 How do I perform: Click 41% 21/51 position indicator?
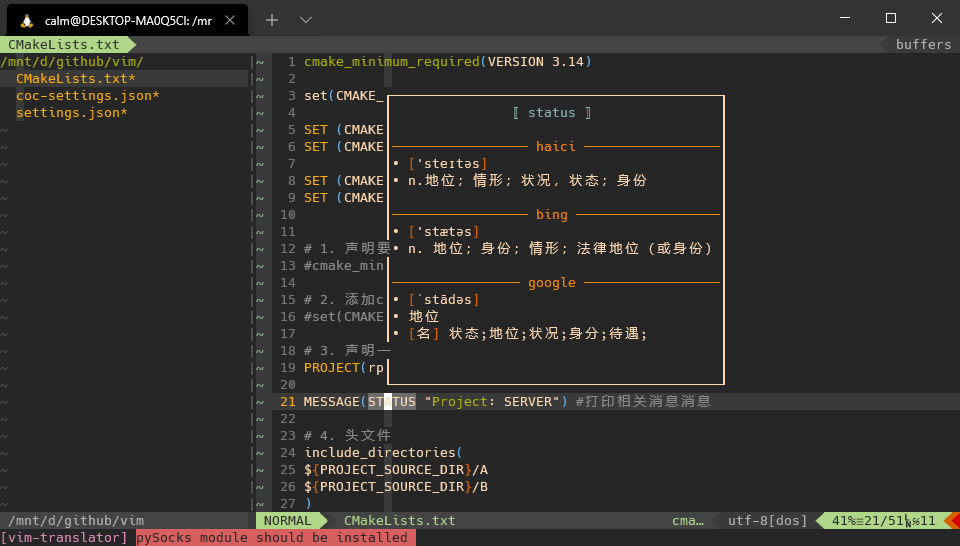click(883, 521)
